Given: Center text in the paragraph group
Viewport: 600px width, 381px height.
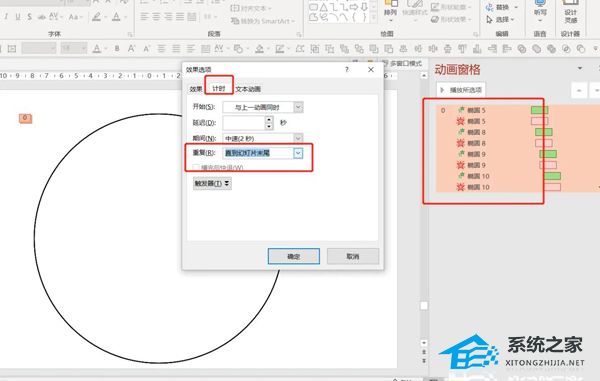Looking at the screenshot, I should coord(157,17).
